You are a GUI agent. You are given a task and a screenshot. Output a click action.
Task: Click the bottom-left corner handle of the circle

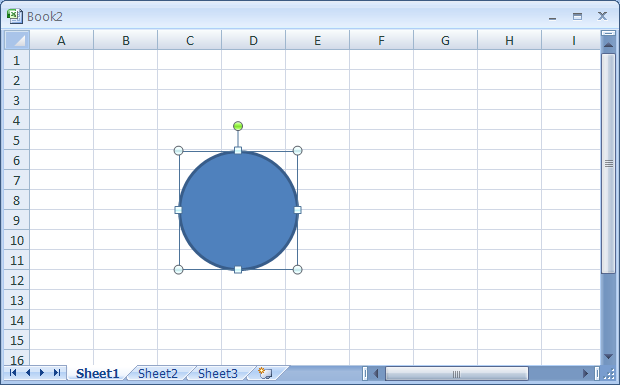tap(179, 270)
